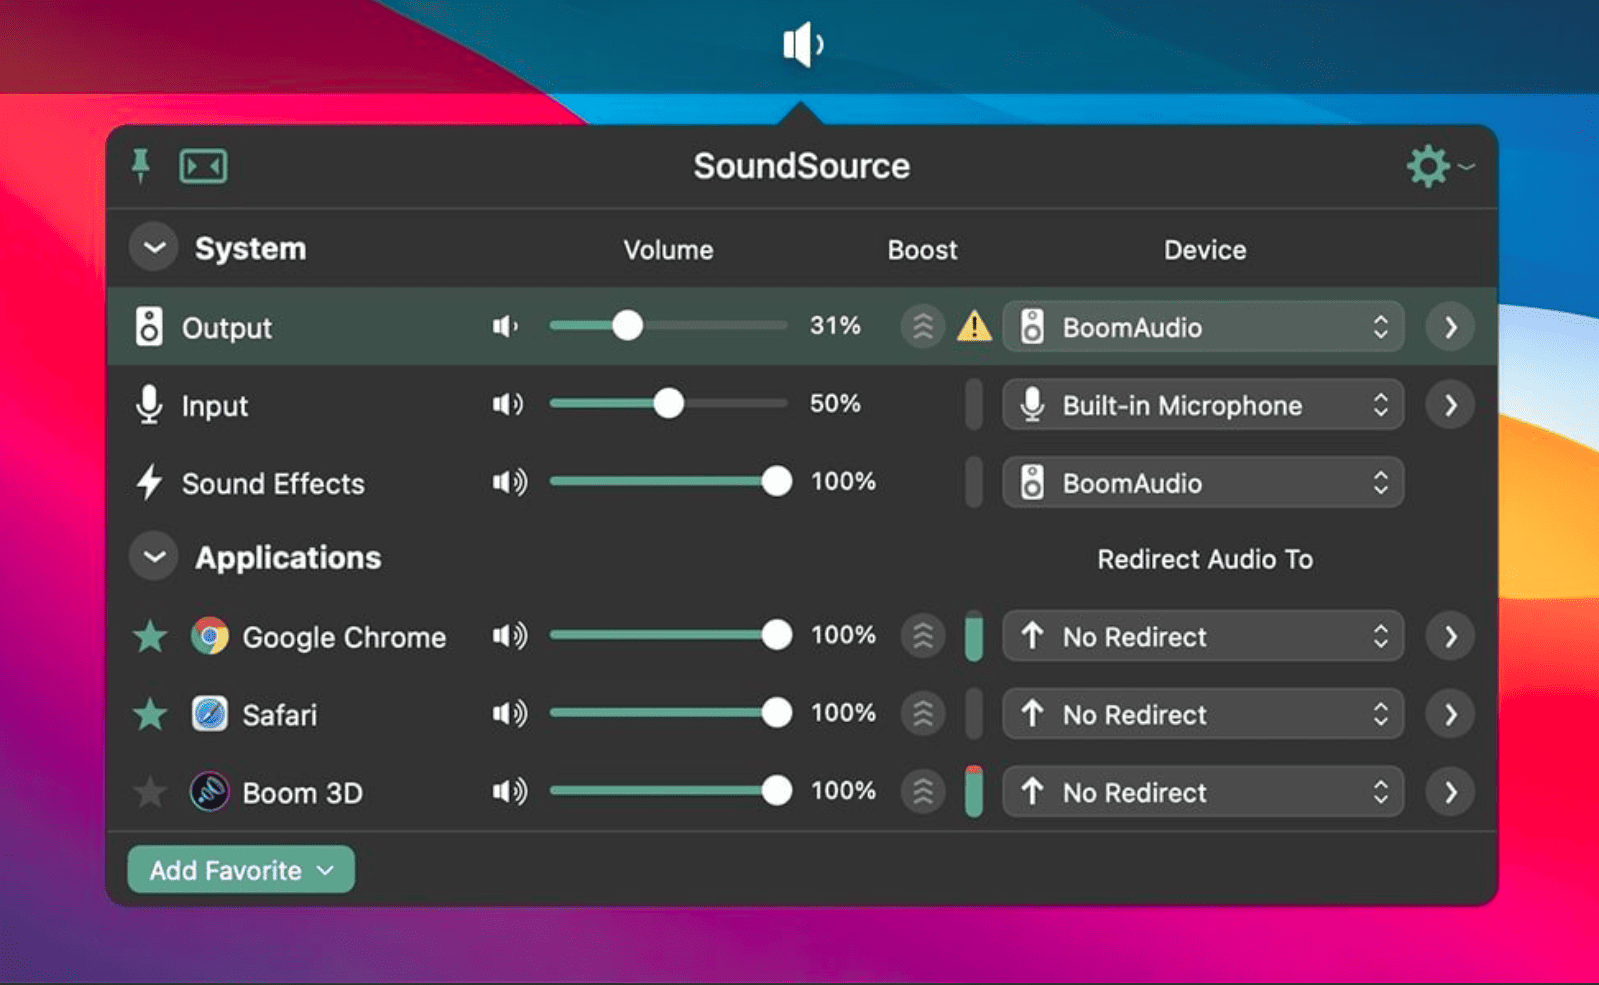This screenshot has width=1599, height=985.
Task: Mute the Input volume
Action: click(x=508, y=404)
